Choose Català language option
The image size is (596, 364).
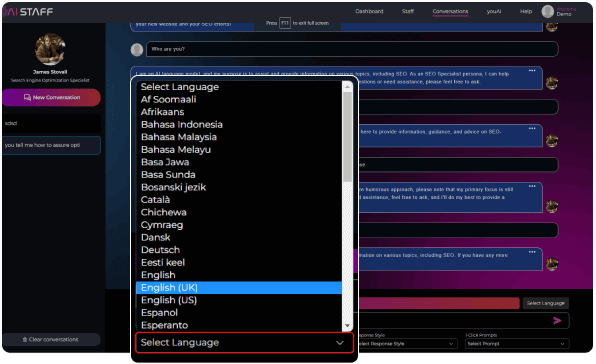point(239,200)
